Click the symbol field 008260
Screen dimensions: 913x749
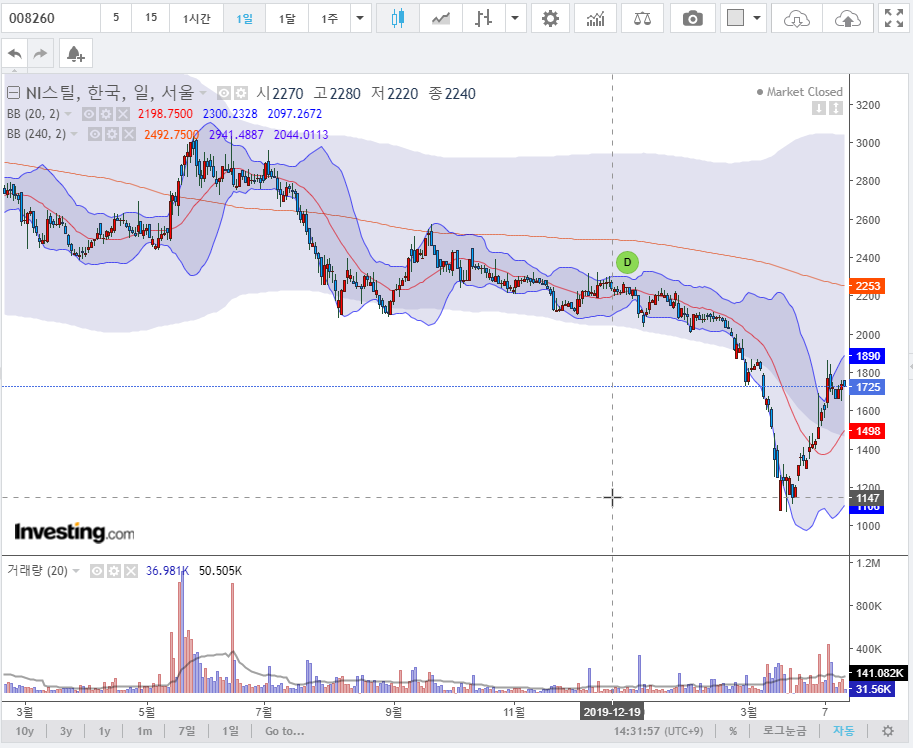click(x=51, y=19)
